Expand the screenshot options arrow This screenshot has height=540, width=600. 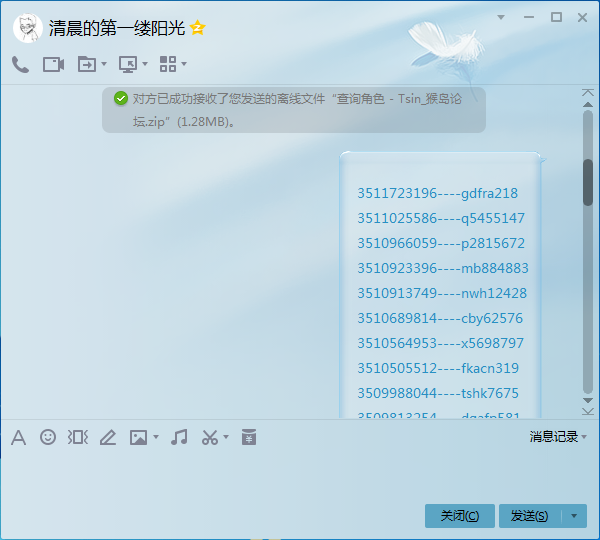click(x=226, y=437)
